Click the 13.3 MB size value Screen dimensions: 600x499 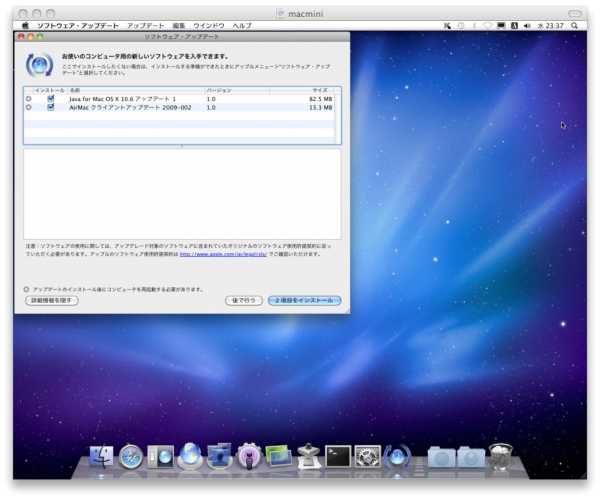click(321, 108)
